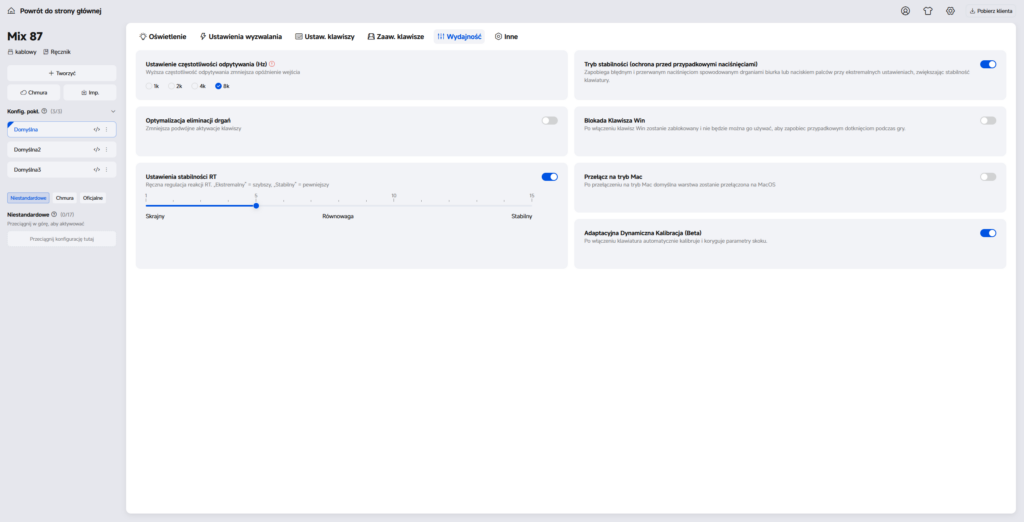1024x522 pixels.
Task: Toggle Przełącz na tryb Mac switch
Action: pyautogui.click(x=988, y=176)
